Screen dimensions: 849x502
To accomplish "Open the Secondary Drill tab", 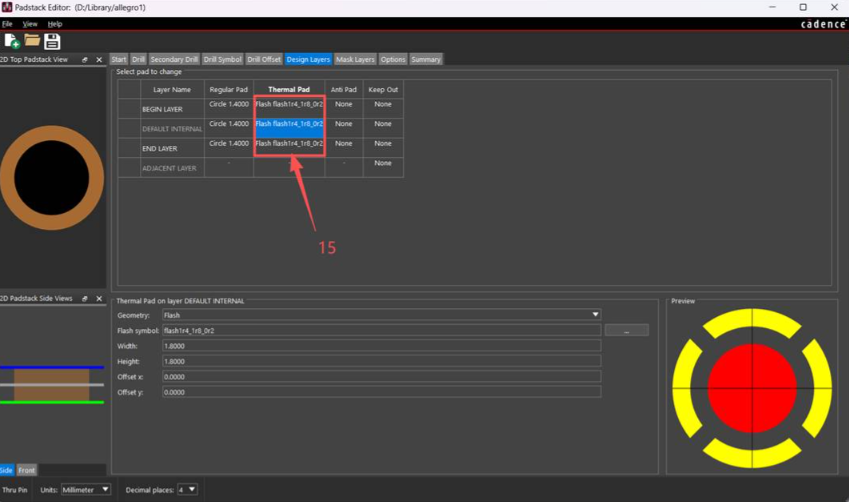I will [174, 60].
